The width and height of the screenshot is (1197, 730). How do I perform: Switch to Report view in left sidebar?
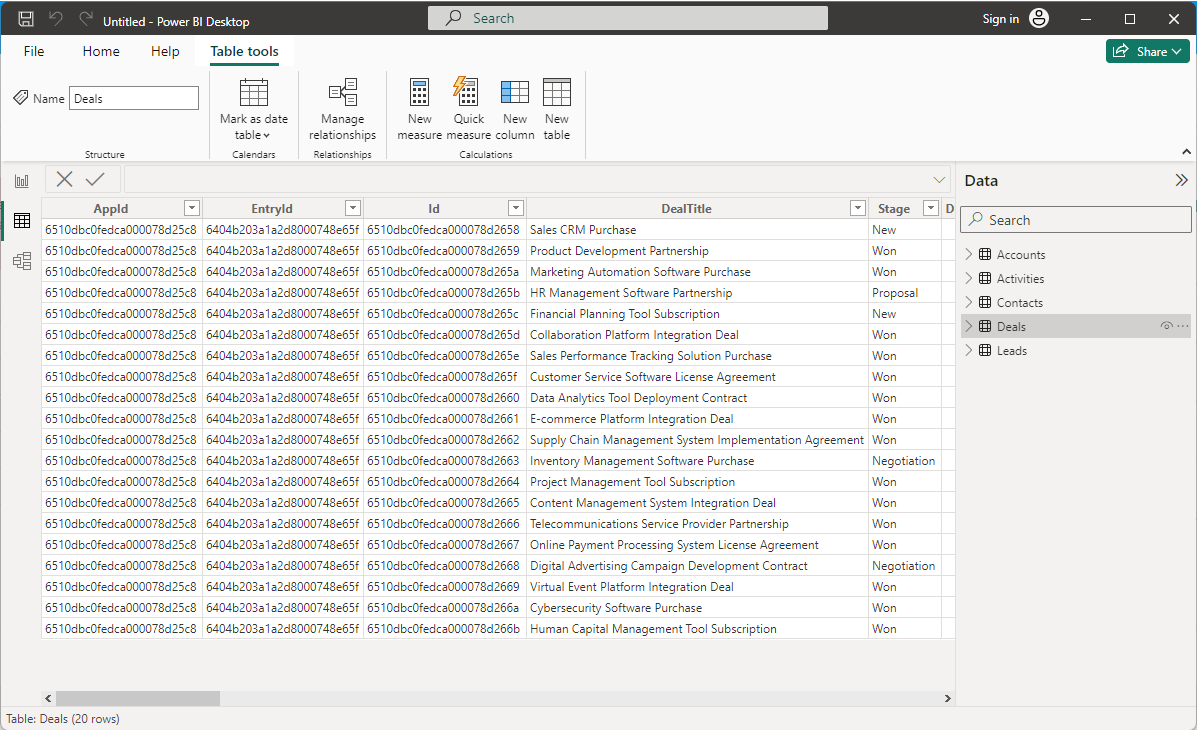pyautogui.click(x=21, y=181)
